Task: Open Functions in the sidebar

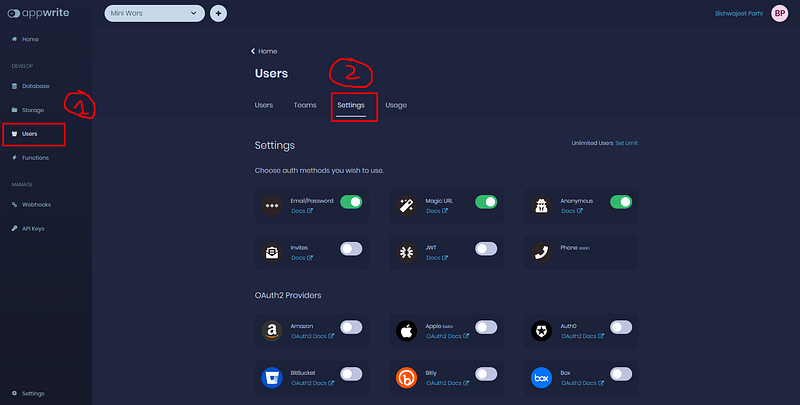Action: pyautogui.click(x=31, y=158)
